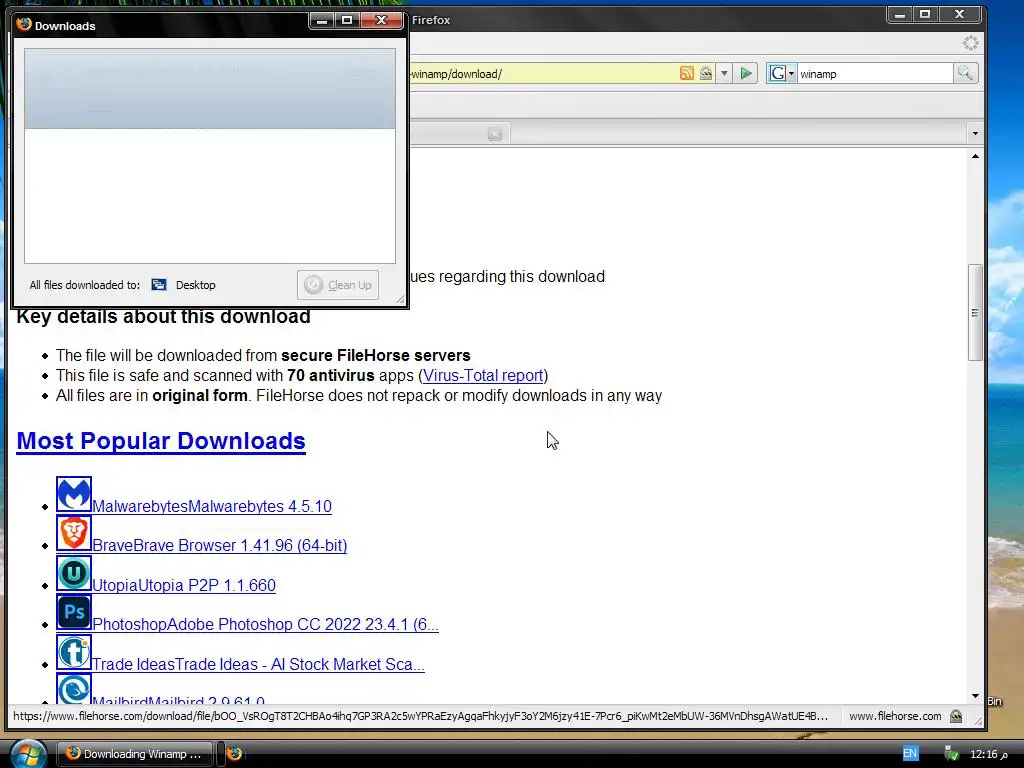Click the page scrollbar up arrow
Image resolution: width=1024 pixels, height=768 pixels.
(974, 156)
